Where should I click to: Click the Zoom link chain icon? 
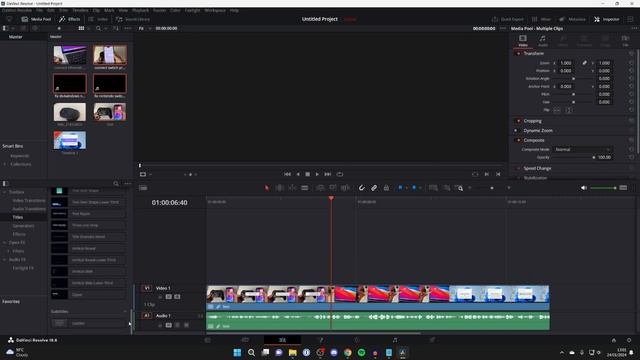pyautogui.click(x=584, y=63)
